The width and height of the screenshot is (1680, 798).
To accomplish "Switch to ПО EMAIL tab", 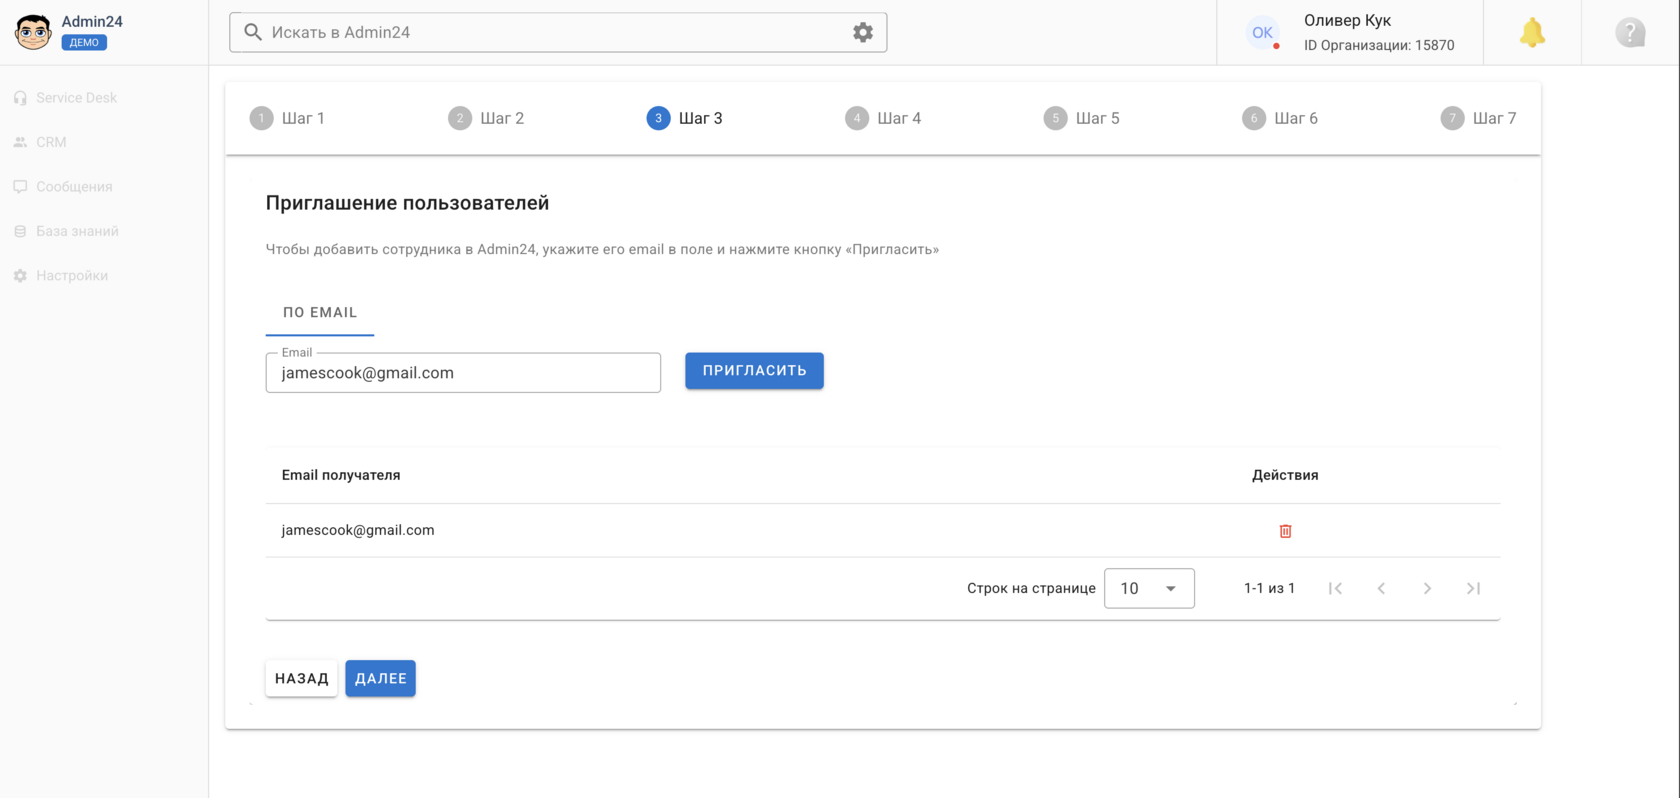I will 320,313.
